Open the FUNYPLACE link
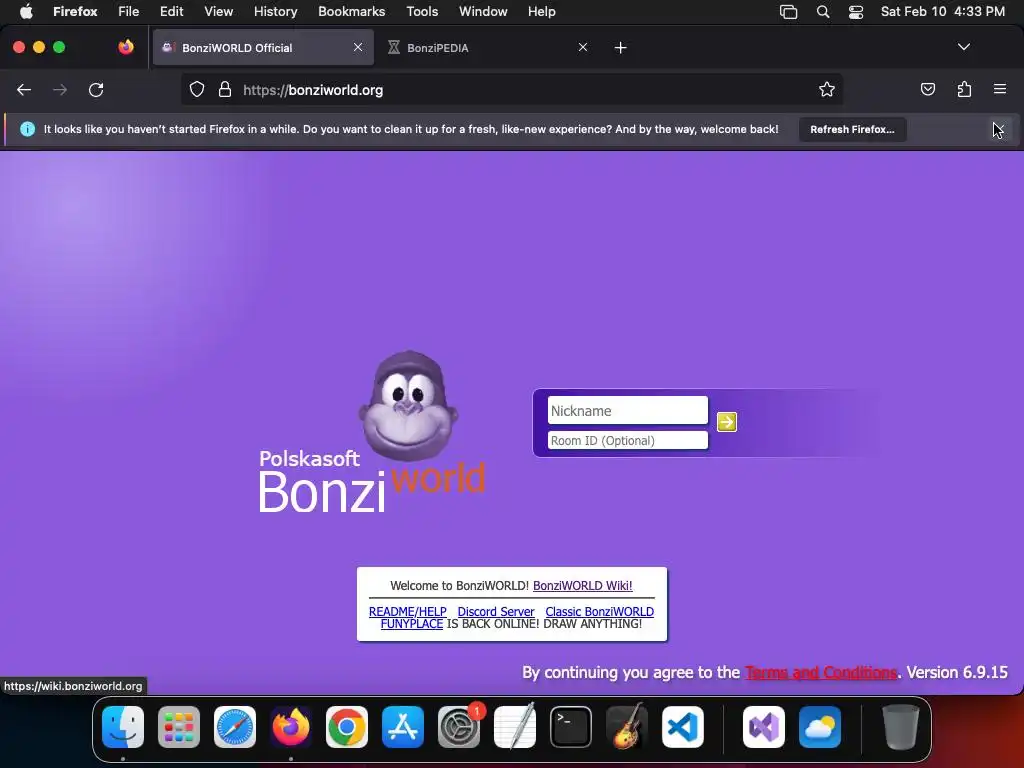This screenshot has height=768, width=1024. coord(411,624)
